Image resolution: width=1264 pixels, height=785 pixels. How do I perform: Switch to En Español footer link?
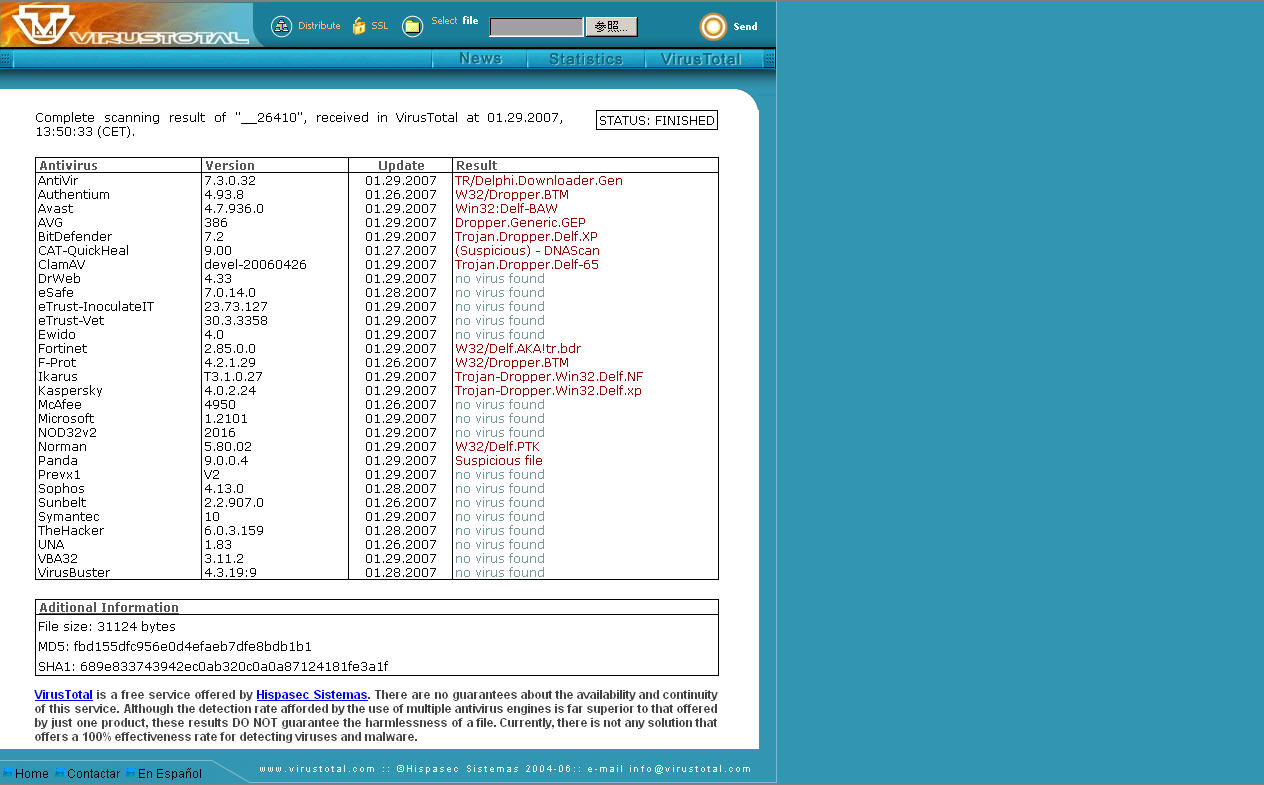click(x=170, y=773)
